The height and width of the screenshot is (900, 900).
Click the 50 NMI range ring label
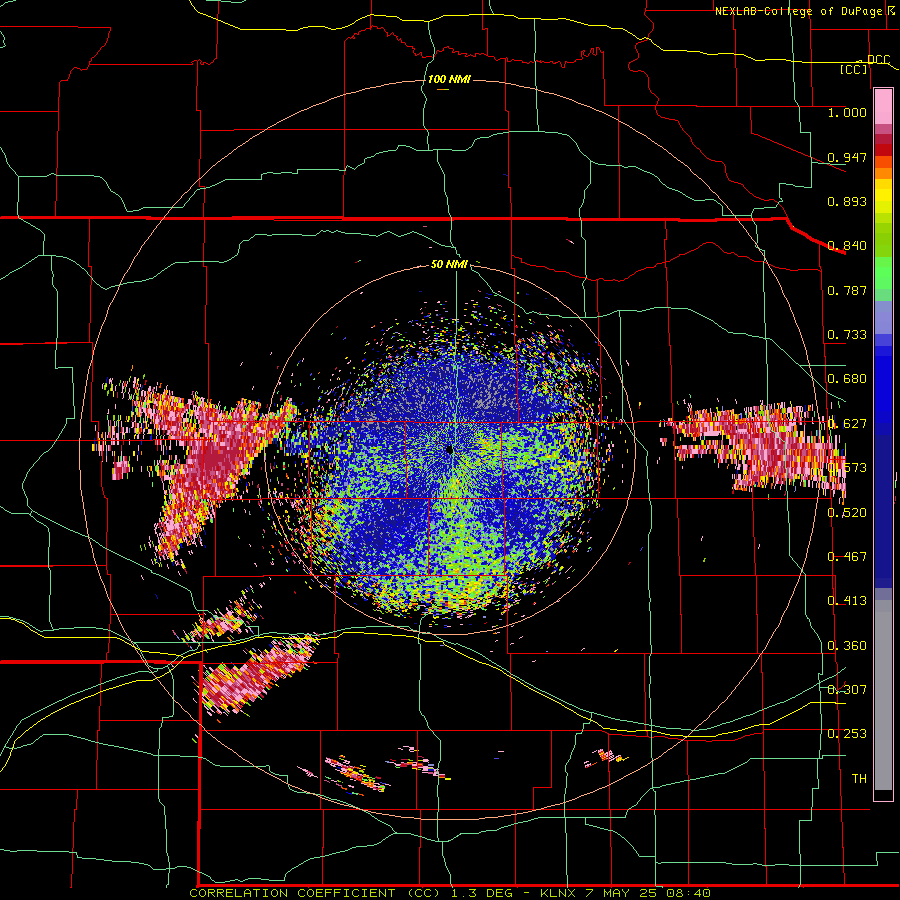click(449, 265)
